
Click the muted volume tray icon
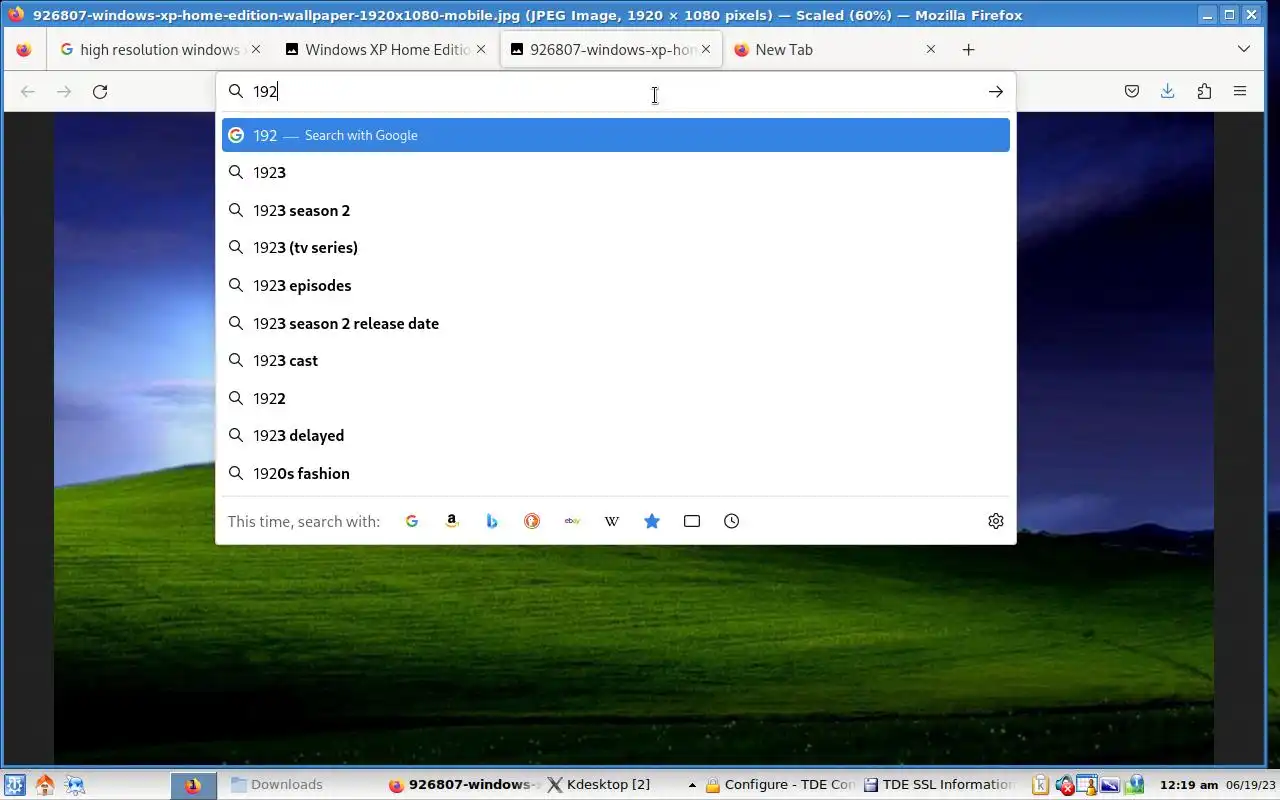coord(1065,785)
